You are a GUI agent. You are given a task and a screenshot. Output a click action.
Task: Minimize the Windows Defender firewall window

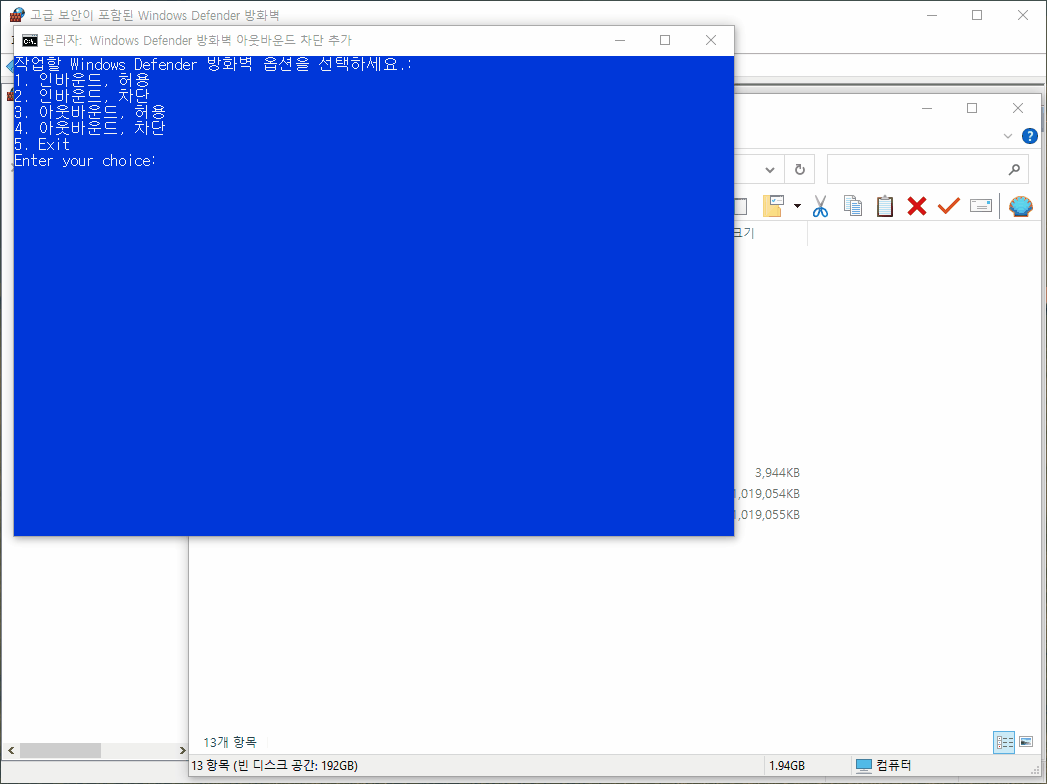click(931, 15)
